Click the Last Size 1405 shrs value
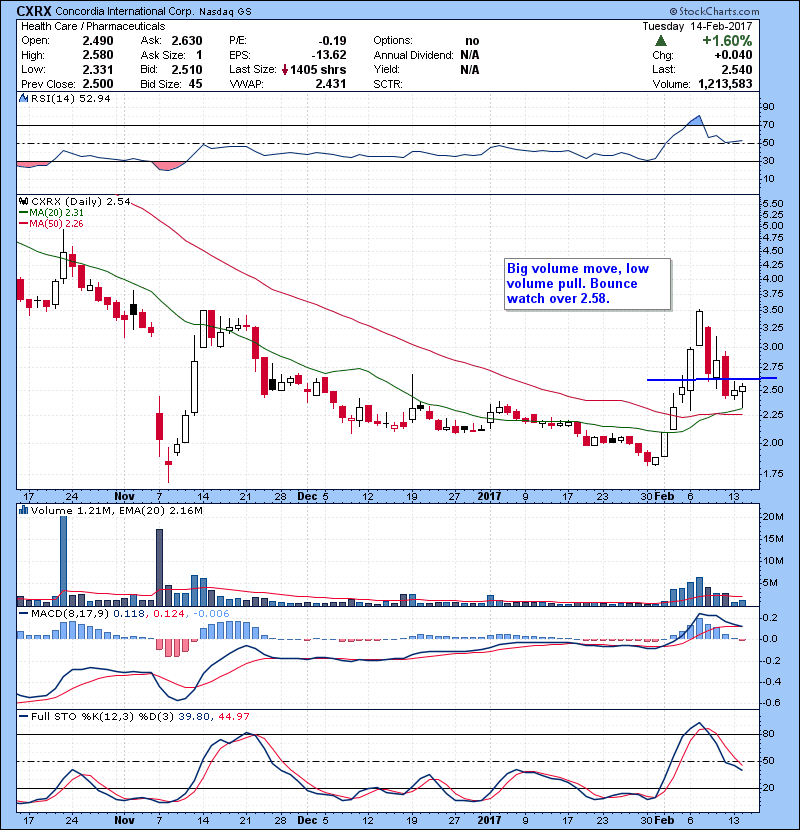 click(x=318, y=69)
